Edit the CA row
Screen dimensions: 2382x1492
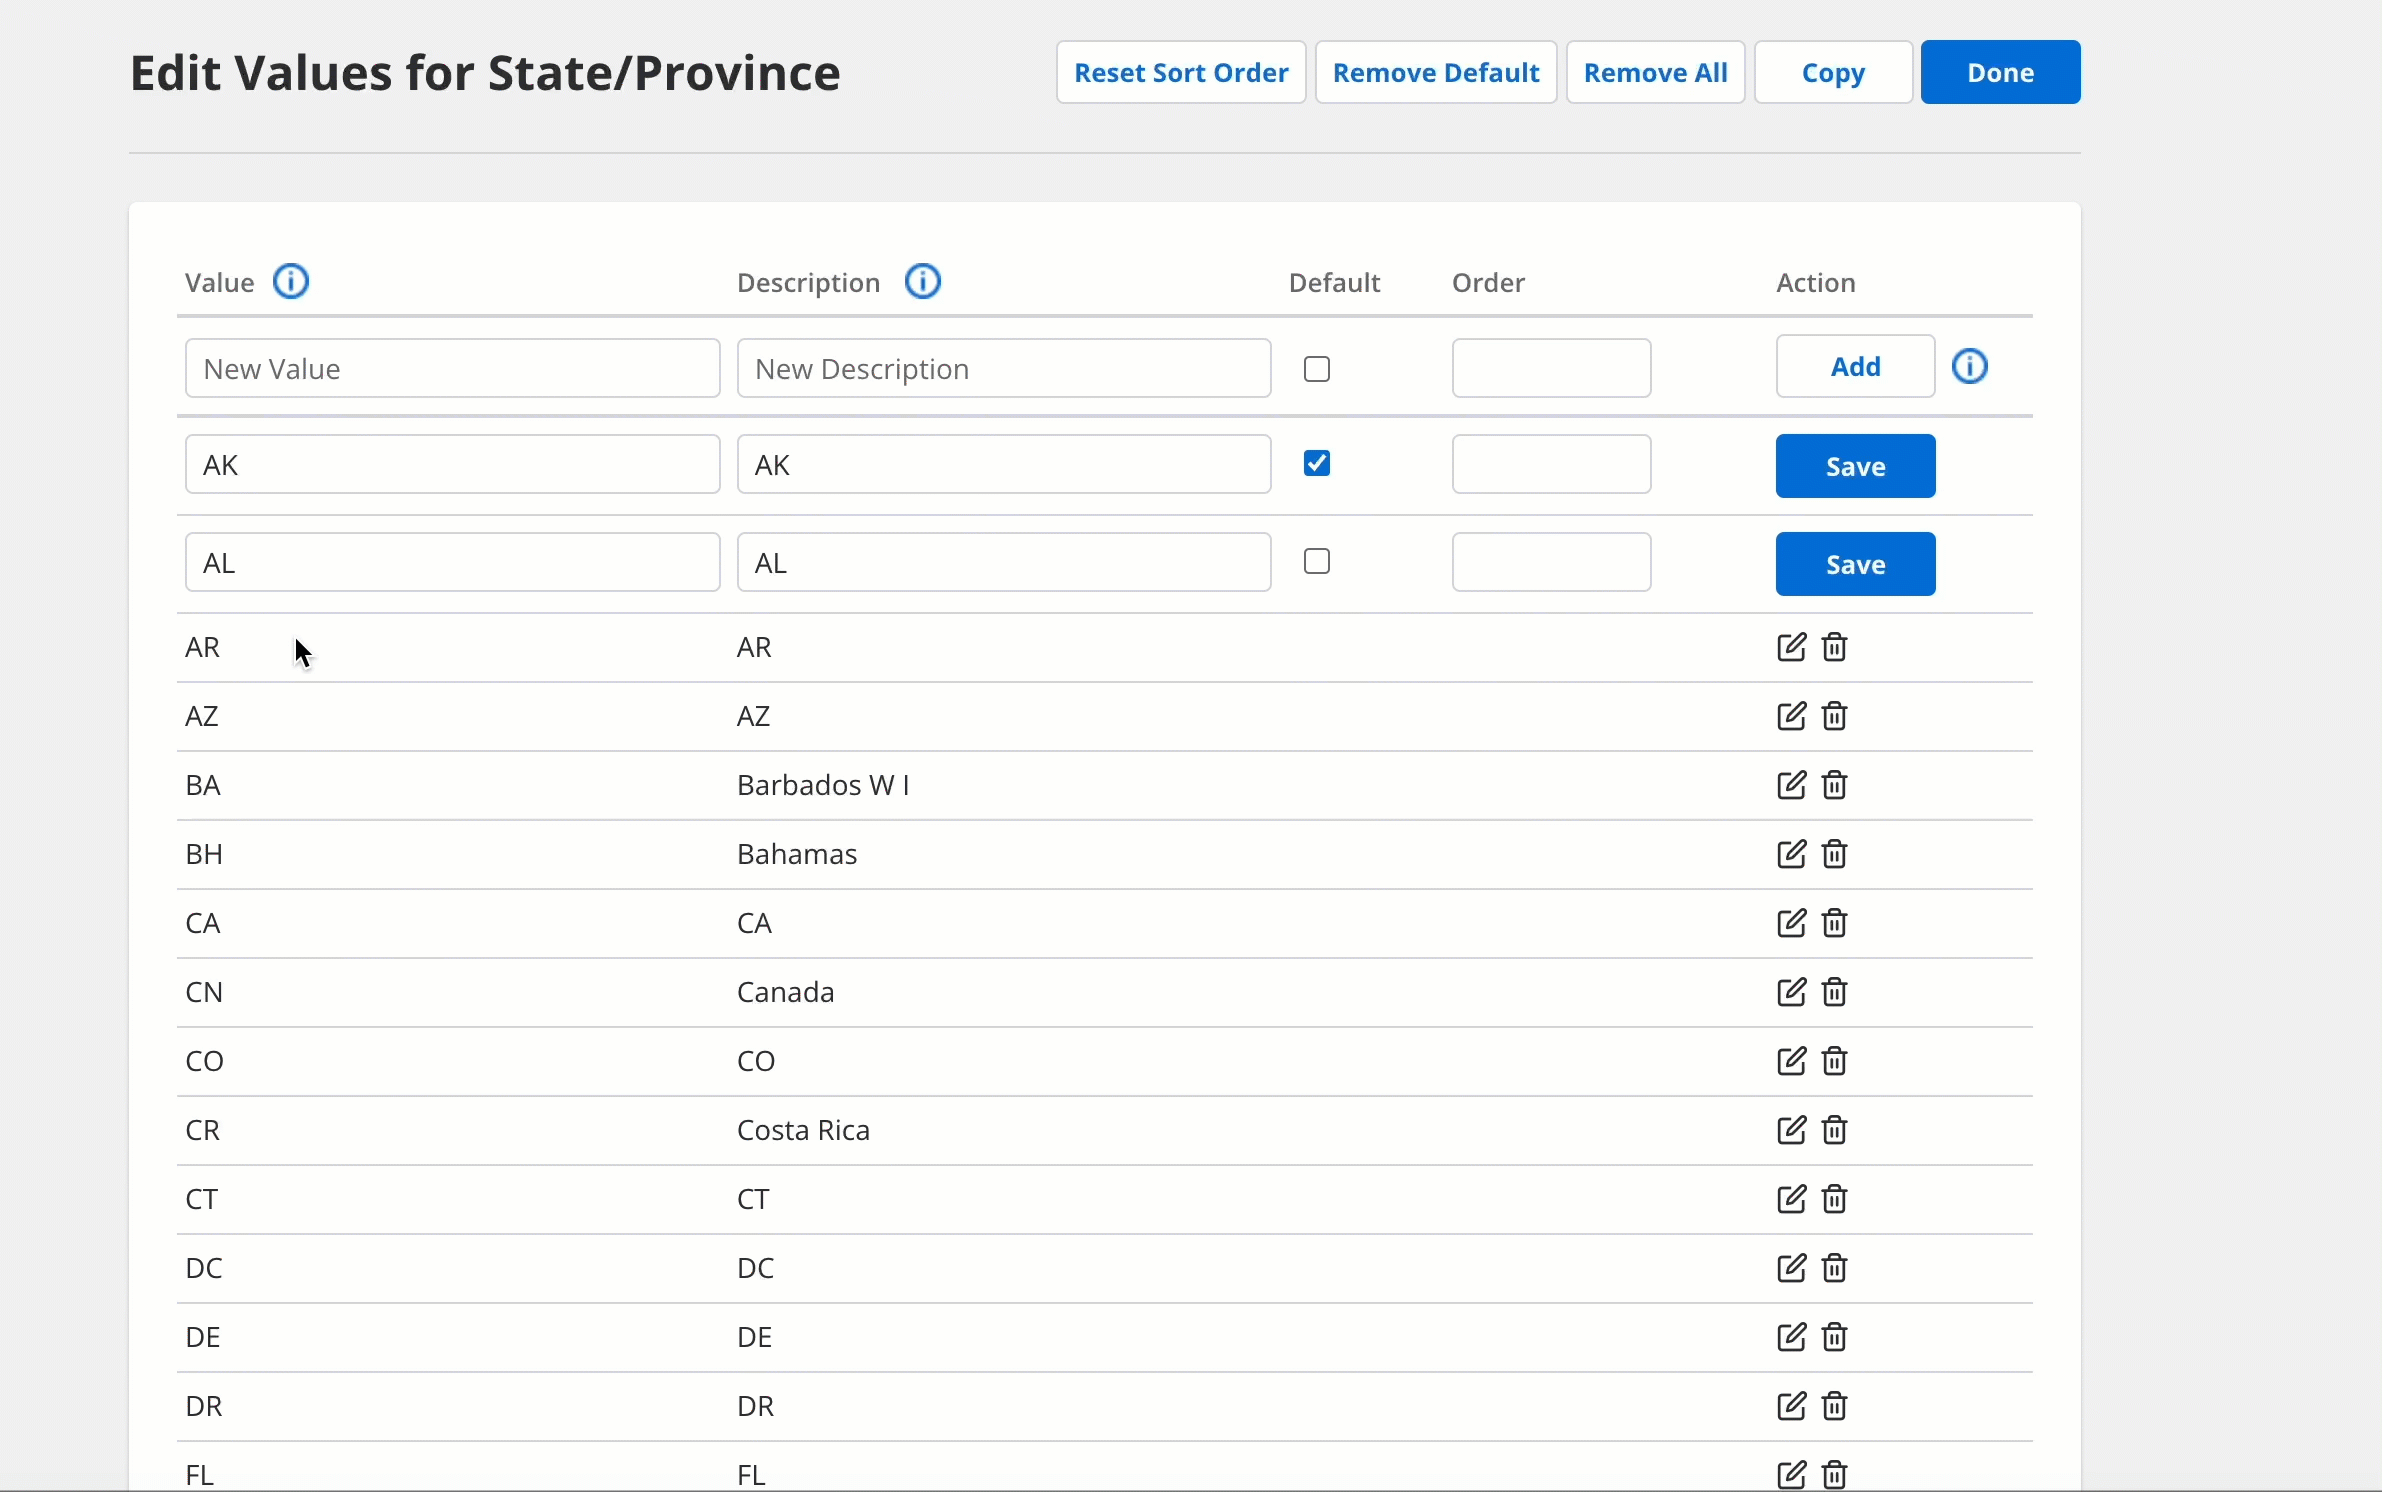tap(1791, 923)
